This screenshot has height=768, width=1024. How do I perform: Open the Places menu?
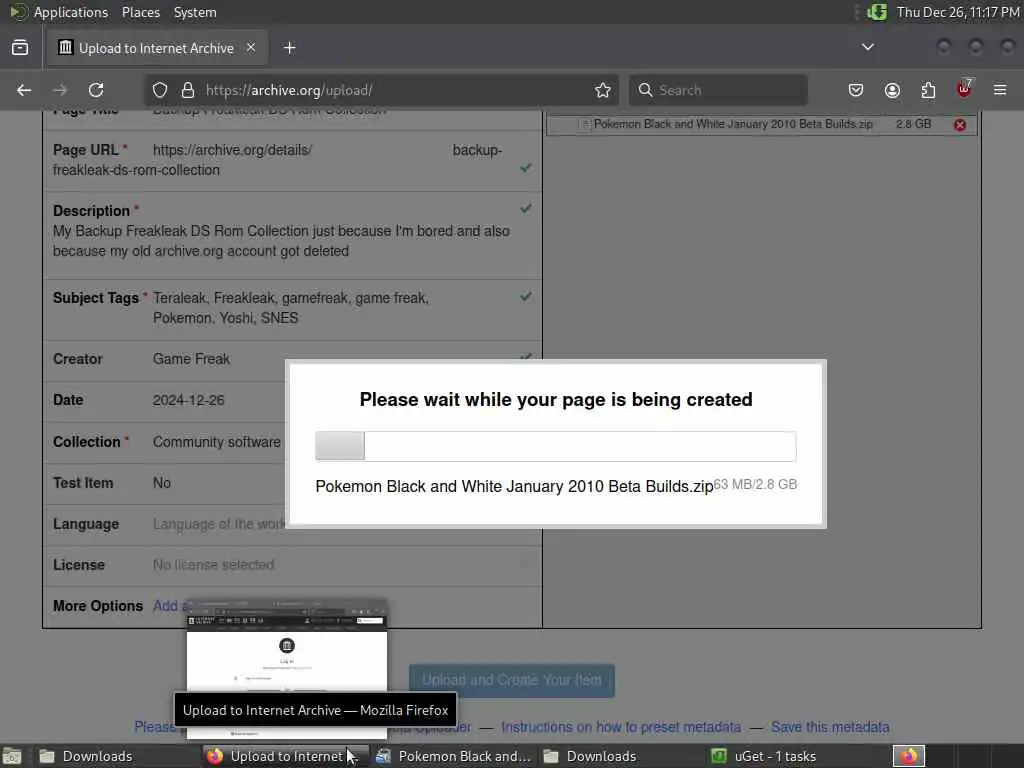(140, 12)
